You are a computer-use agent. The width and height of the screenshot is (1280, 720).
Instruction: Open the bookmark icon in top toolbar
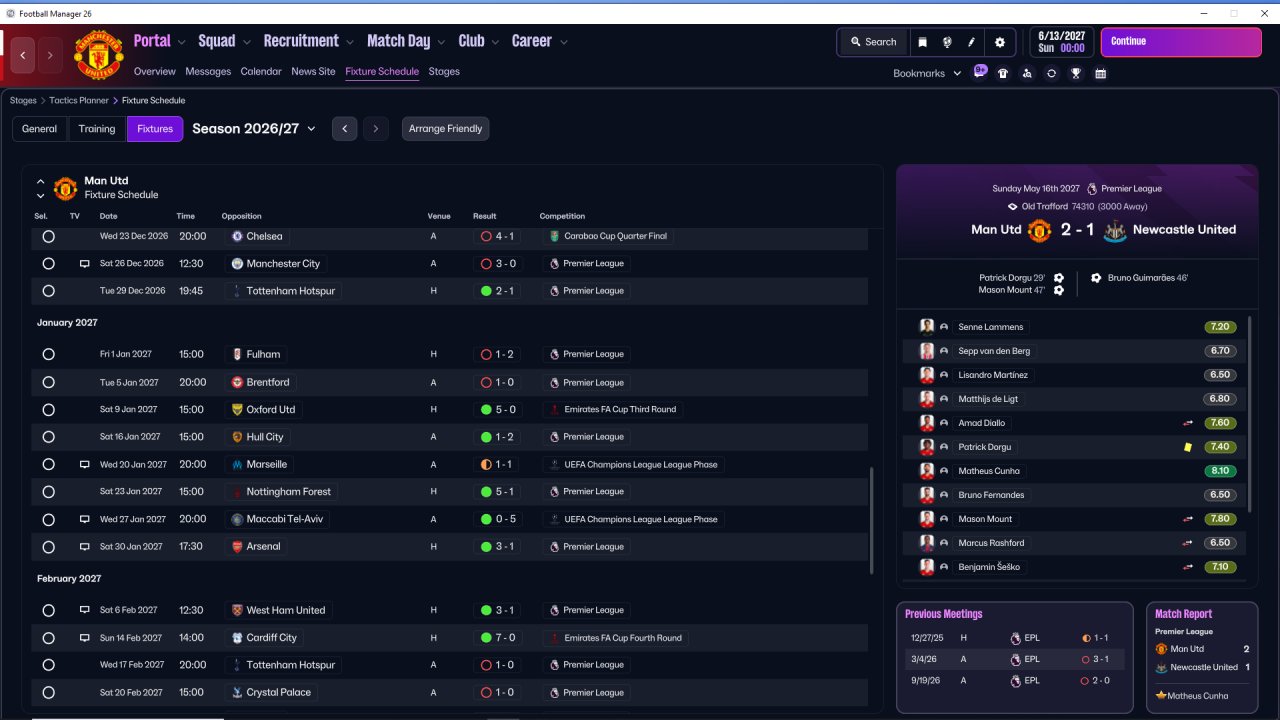click(922, 42)
